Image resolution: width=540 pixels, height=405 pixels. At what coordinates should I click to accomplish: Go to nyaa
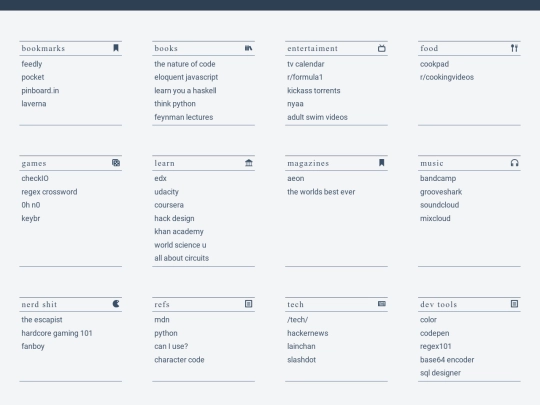pyautogui.click(x=295, y=104)
